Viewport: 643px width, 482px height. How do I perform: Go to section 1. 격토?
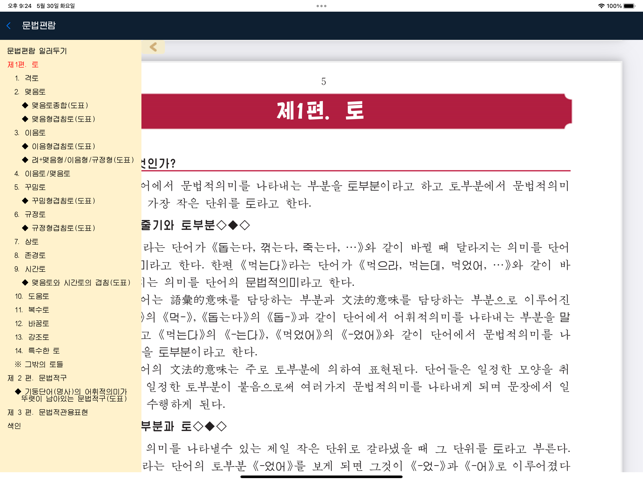[27, 78]
